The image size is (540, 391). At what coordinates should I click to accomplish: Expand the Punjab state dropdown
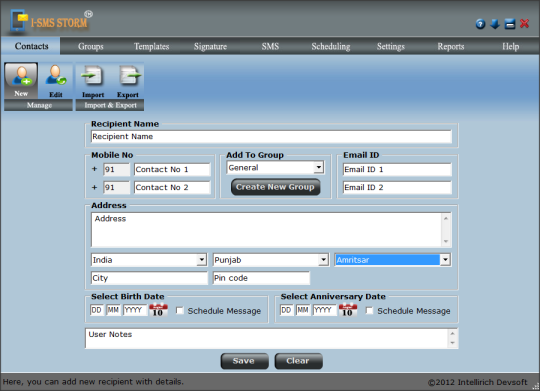pos(323,260)
